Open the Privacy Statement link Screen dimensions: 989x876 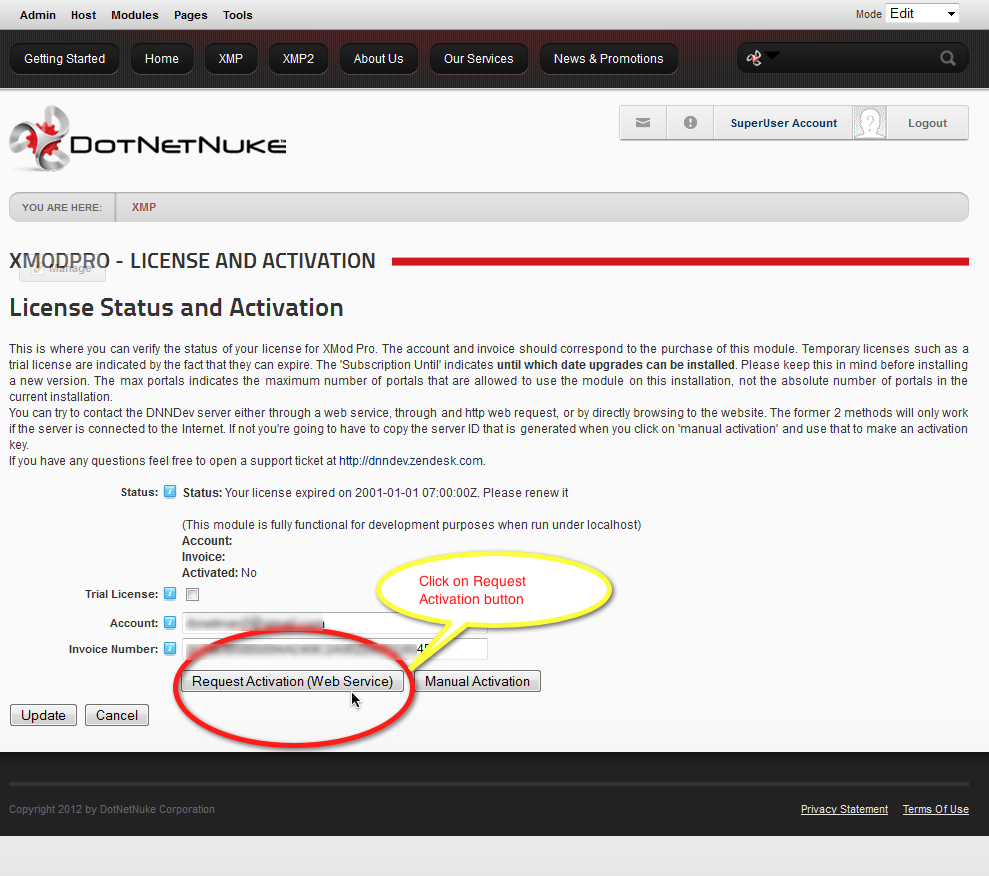click(844, 809)
